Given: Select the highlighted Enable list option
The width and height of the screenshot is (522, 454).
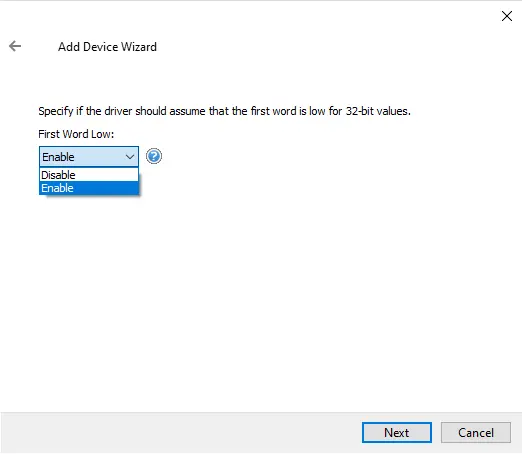Looking at the screenshot, I should pyautogui.click(x=89, y=188).
